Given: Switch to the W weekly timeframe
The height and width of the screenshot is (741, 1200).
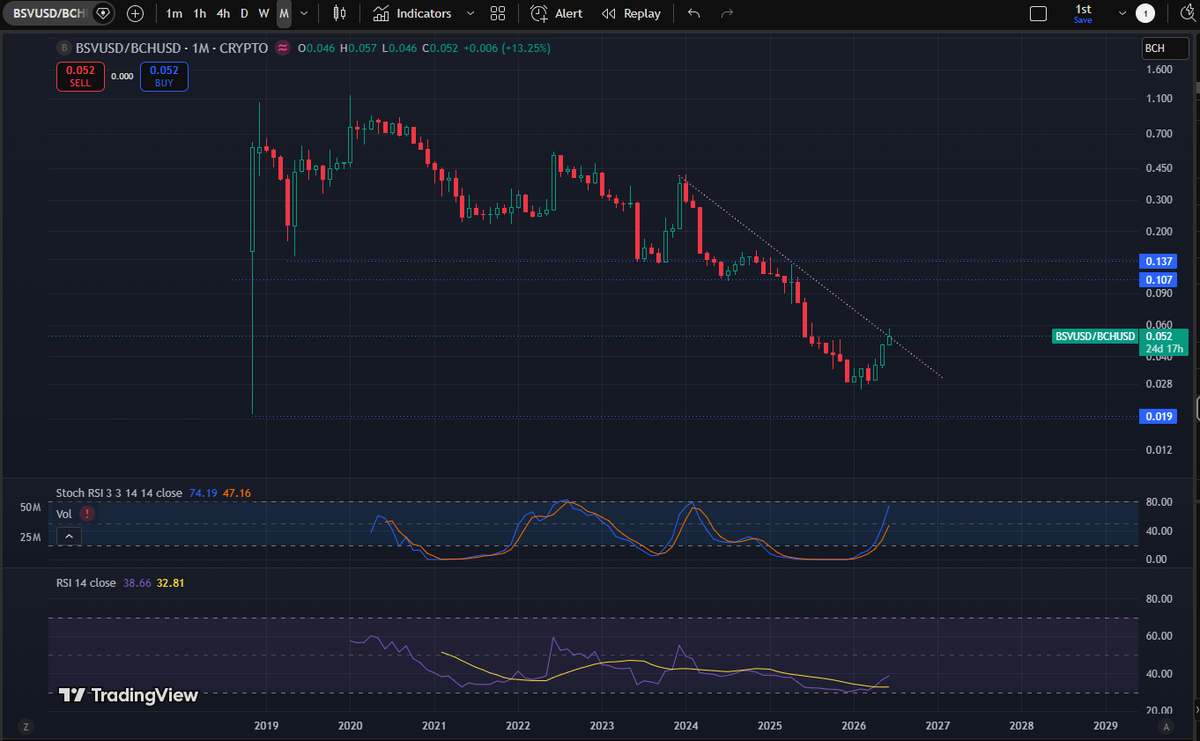Looking at the screenshot, I should [x=264, y=14].
